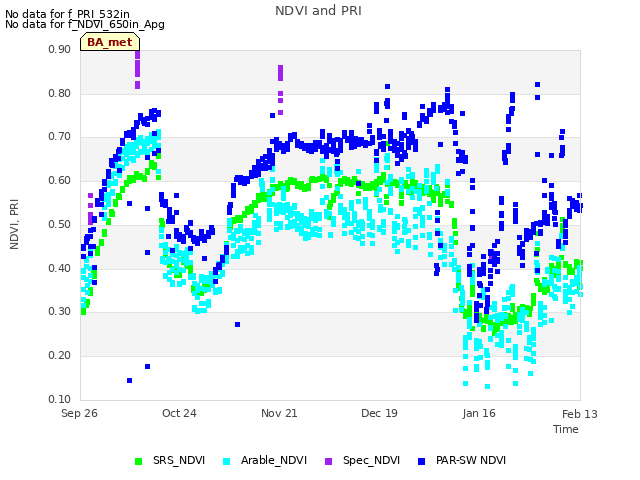Screen dimensions: 640x480
Task: Click the 'NDVI, PRI' y-axis title
Action: pyautogui.click(x=14, y=224)
